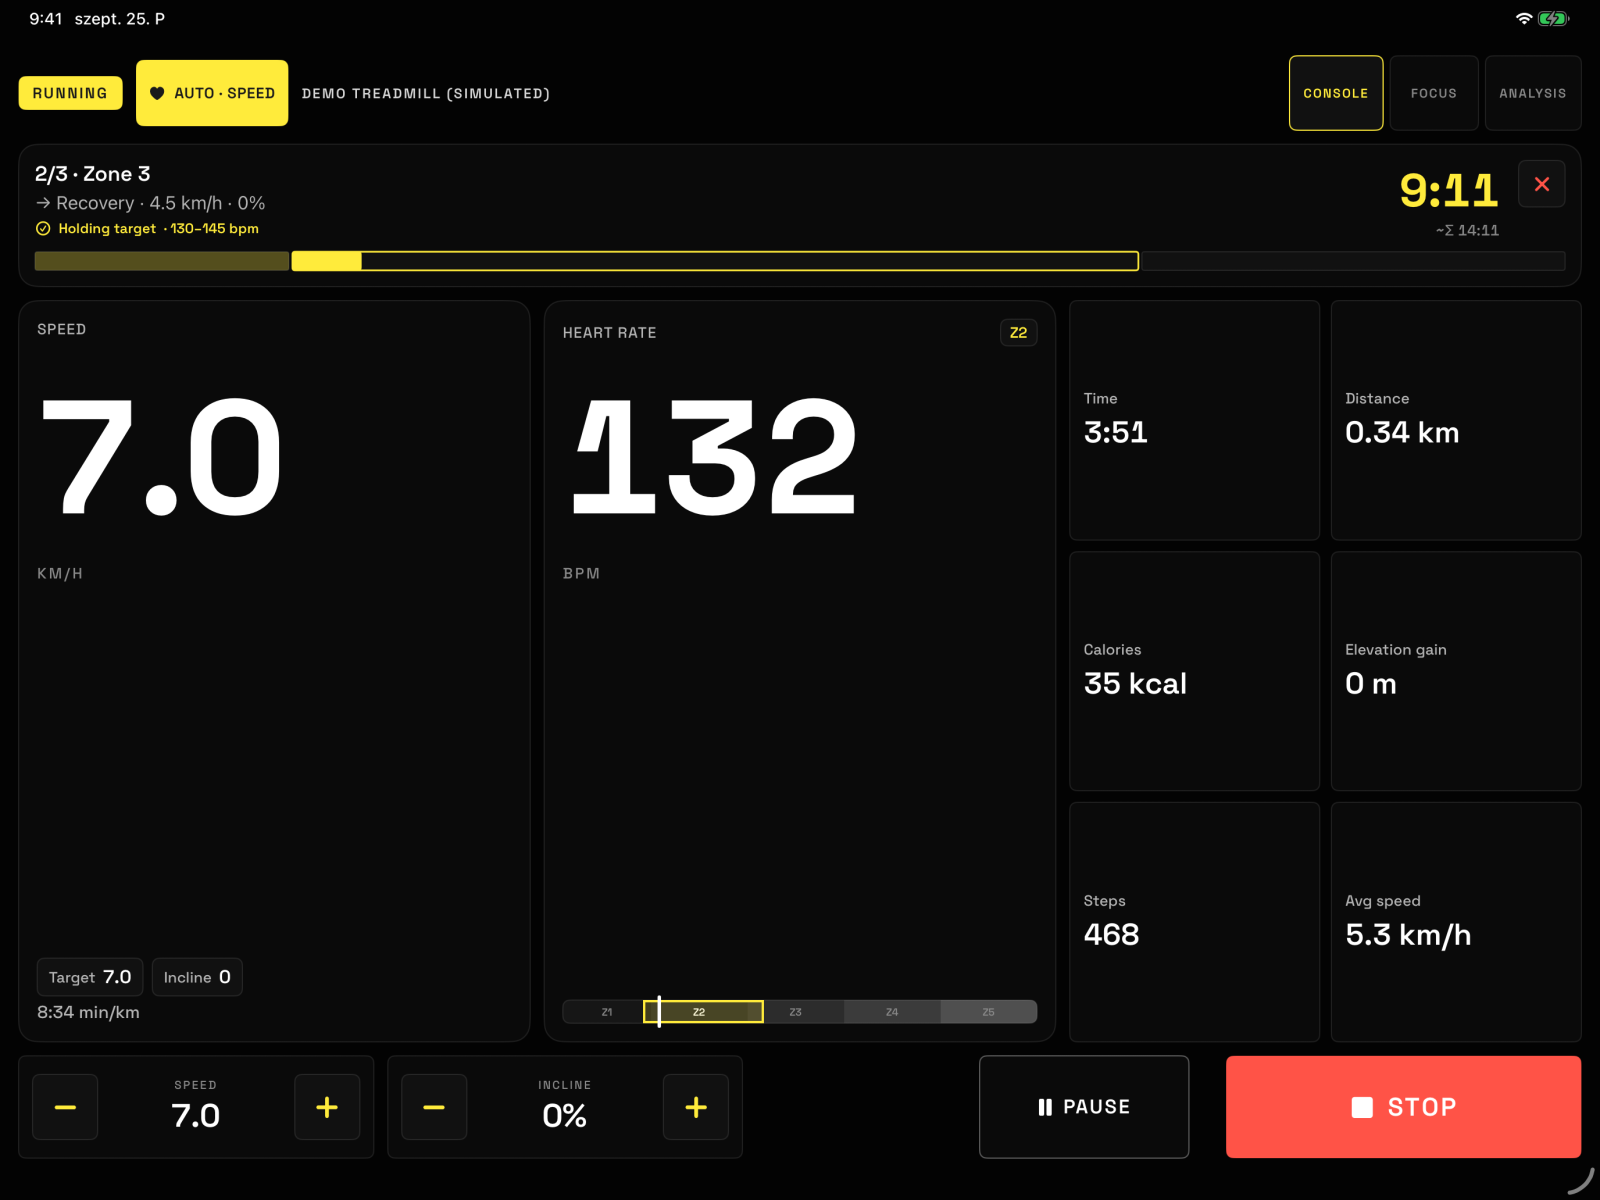Open the Time 3:51 tile

tap(1194, 420)
